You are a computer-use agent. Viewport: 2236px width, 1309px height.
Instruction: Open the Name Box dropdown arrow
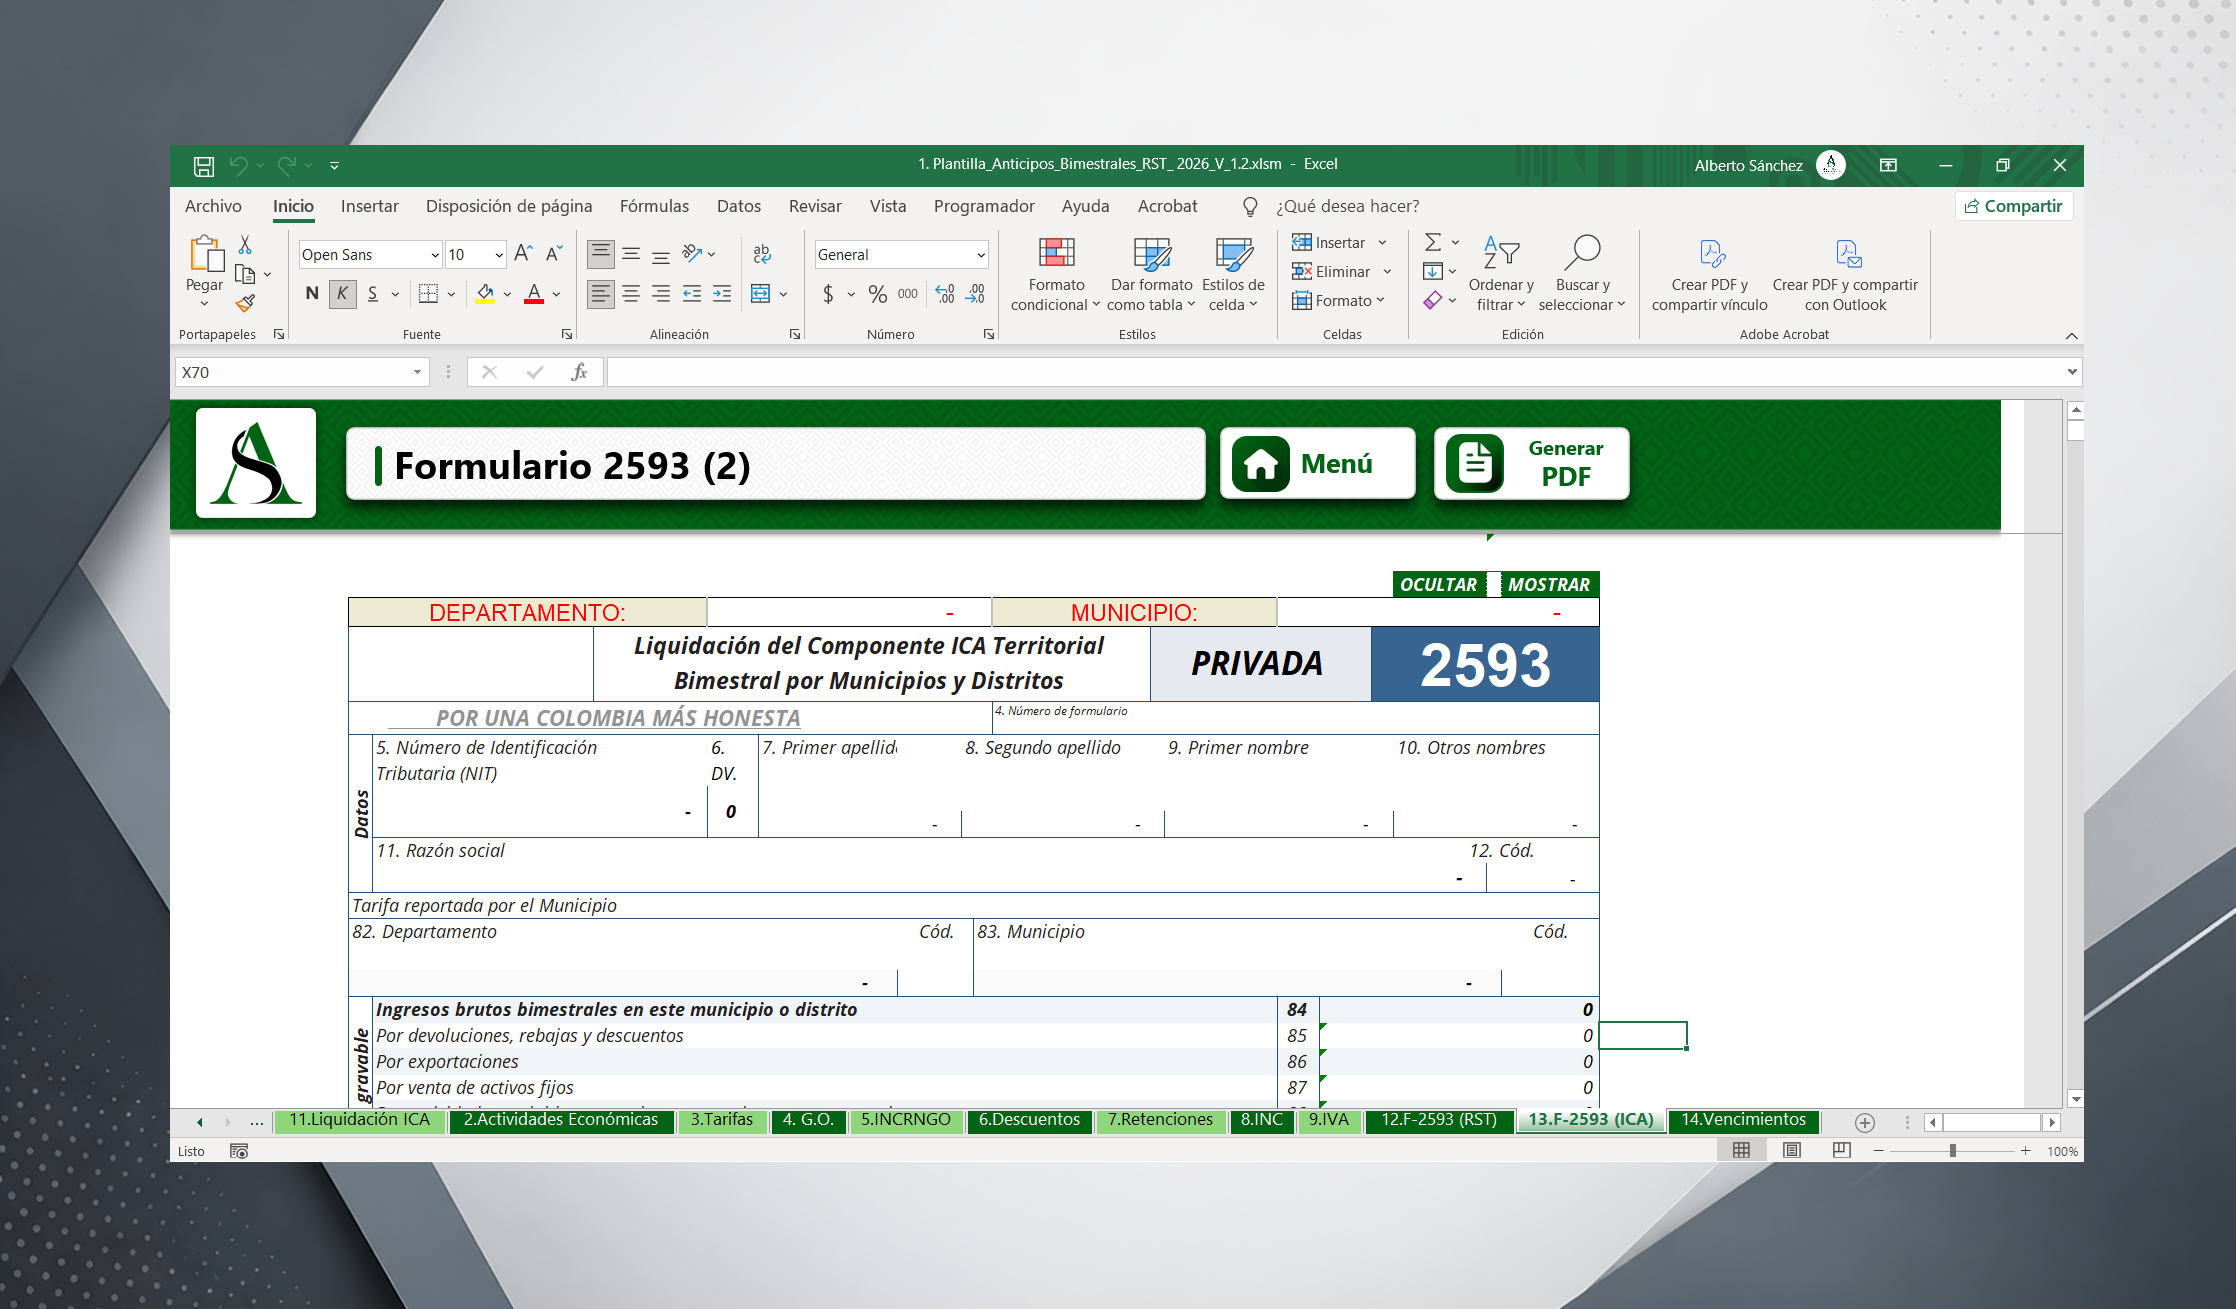pyautogui.click(x=417, y=372)
